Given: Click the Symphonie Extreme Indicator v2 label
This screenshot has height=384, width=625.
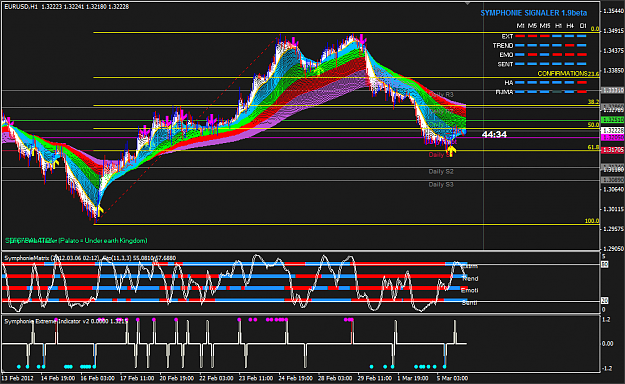Looking at the screenshot, I should [66, 321].
